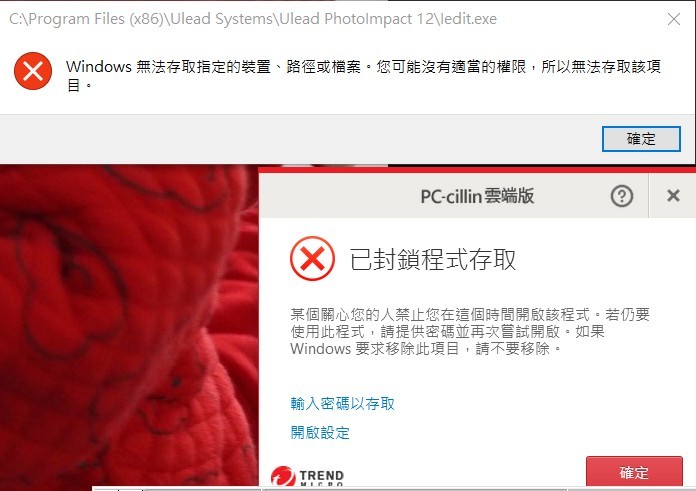696x491 pixels.
Task: Close the PC-cillin 雲端版 popup window
Action: coord(673,195)
